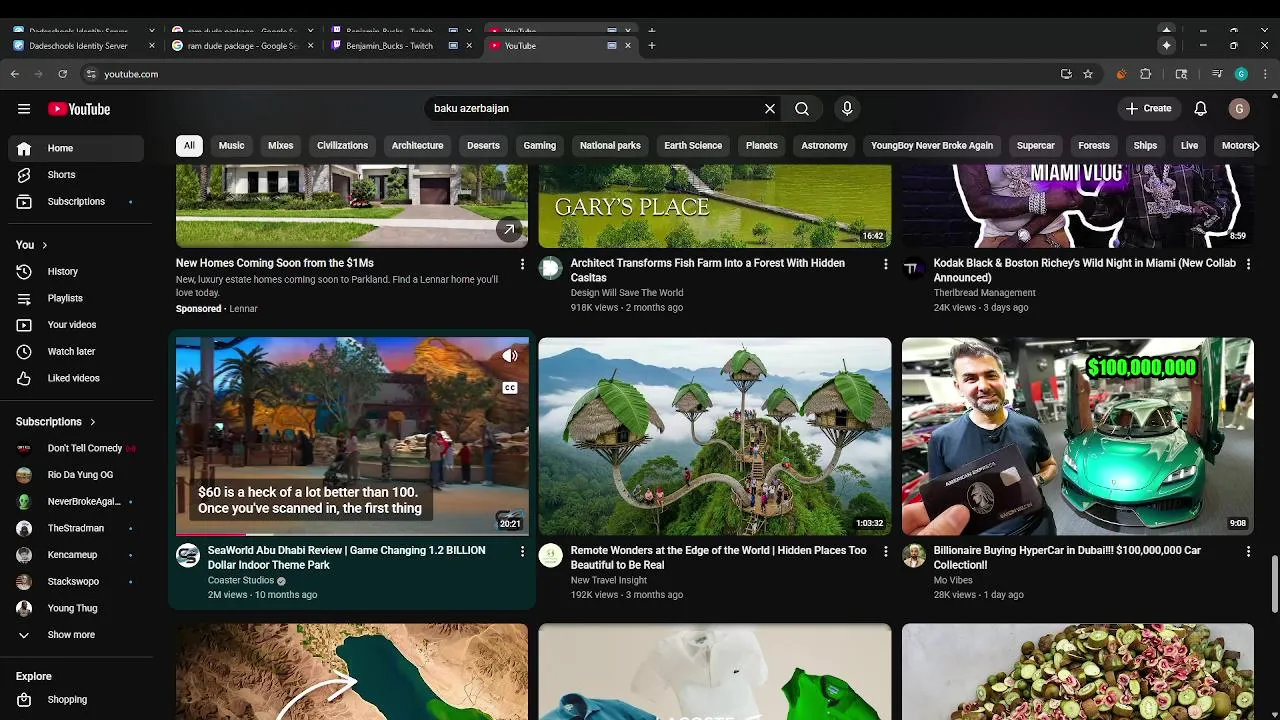
Task: Click the SeaWorld preview progress bar
Action: pos(352,535)
